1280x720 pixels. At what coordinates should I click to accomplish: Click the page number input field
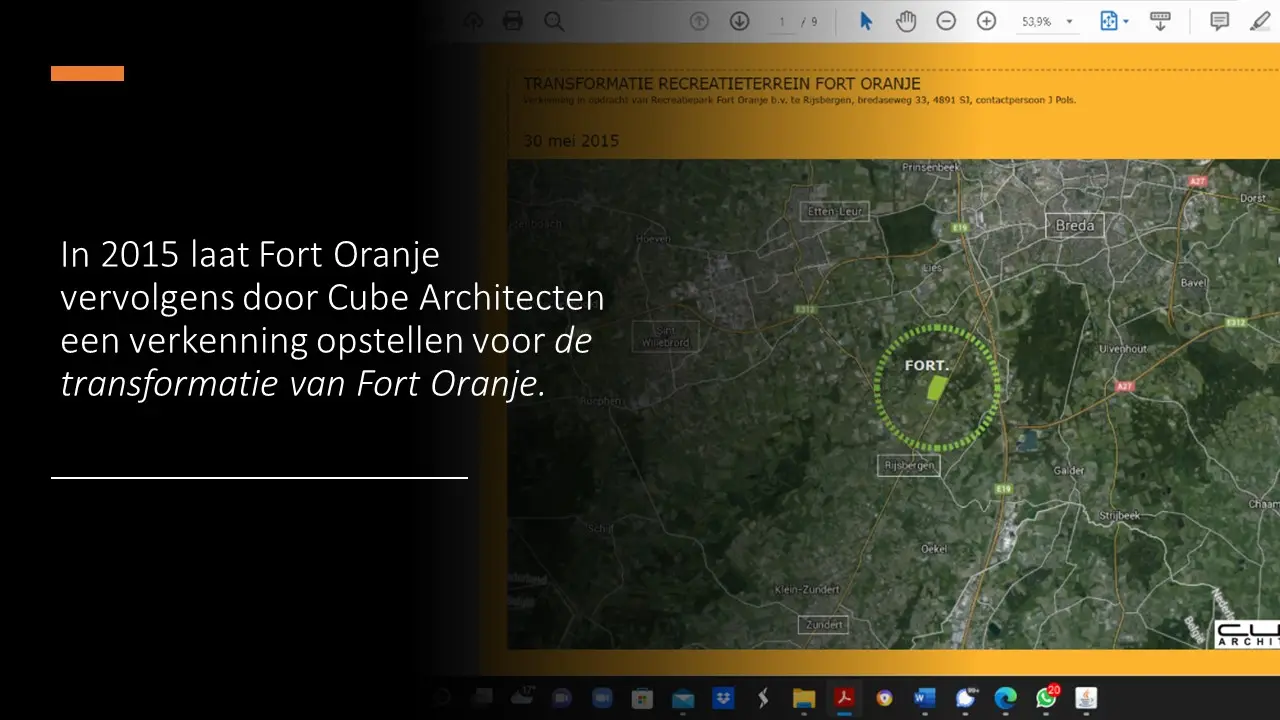click(x=782, y=21)
